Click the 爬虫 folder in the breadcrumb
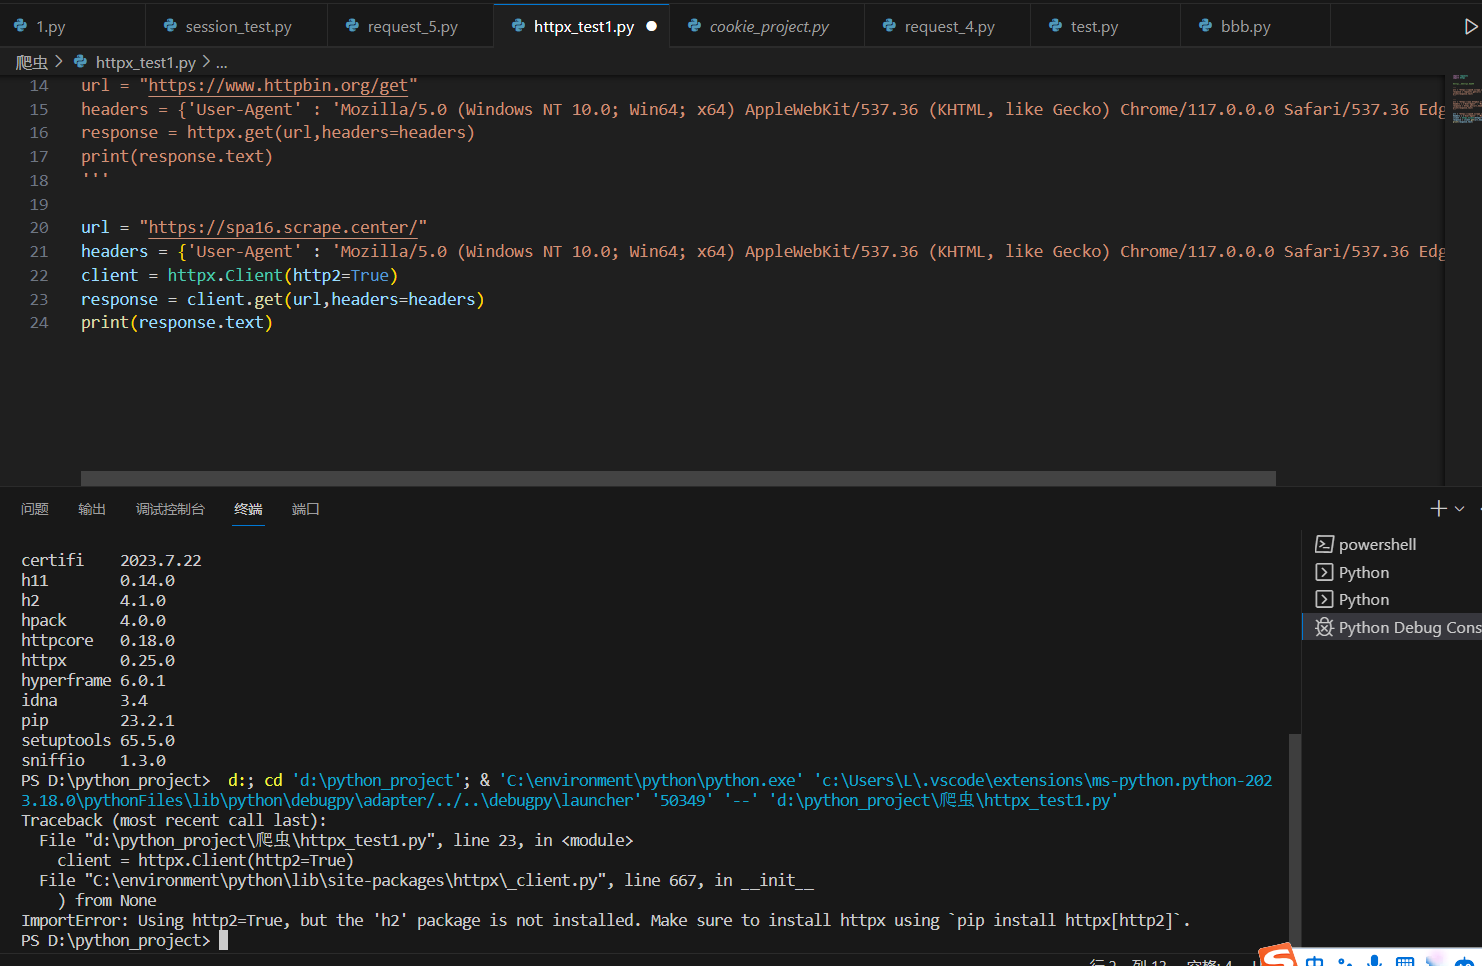 point(32,62)
